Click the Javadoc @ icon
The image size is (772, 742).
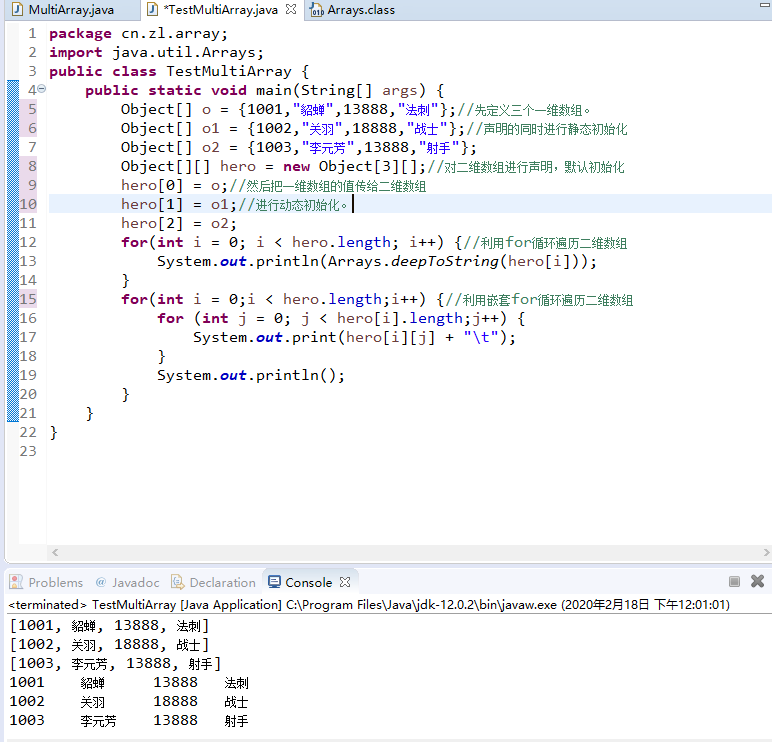coord(101,582)
